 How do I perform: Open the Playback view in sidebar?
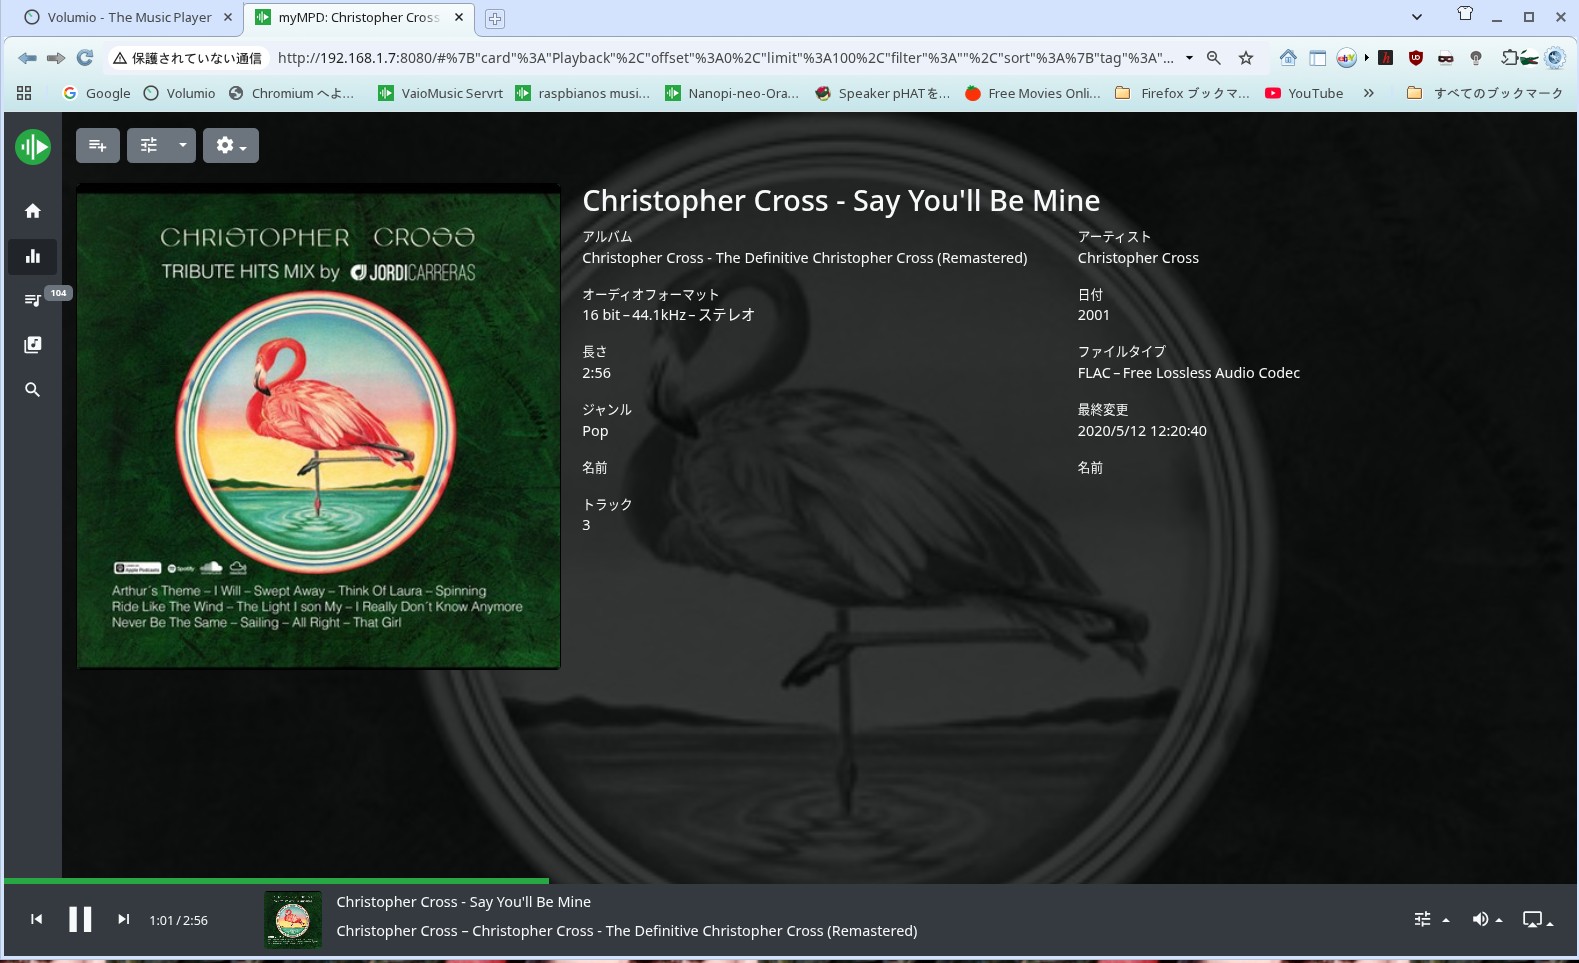[33, 256]
